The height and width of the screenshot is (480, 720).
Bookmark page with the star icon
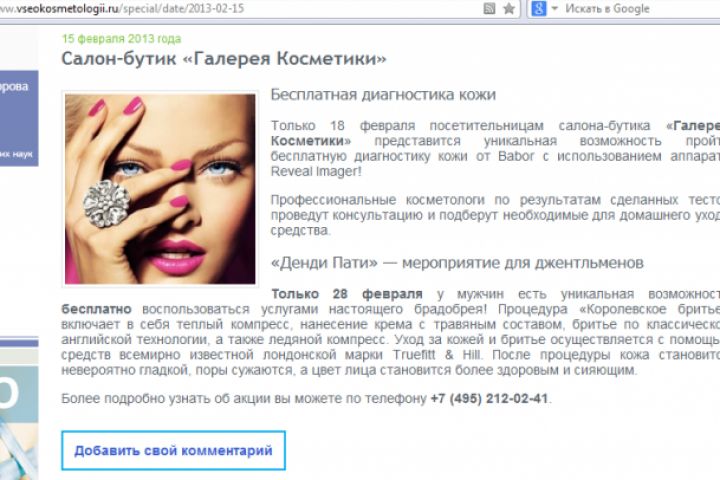(509, 8)
